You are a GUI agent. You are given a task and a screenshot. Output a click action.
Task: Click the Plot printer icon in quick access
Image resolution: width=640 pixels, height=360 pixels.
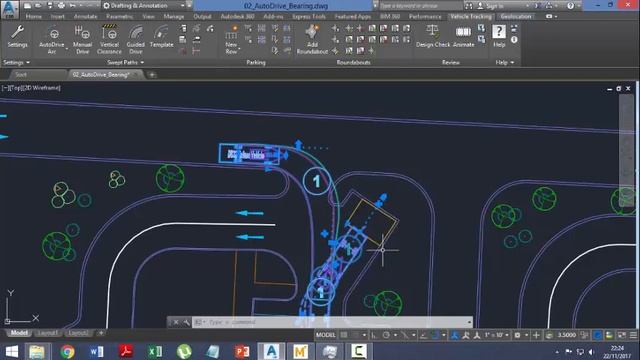pyautogui.click(x=61, y=5)
